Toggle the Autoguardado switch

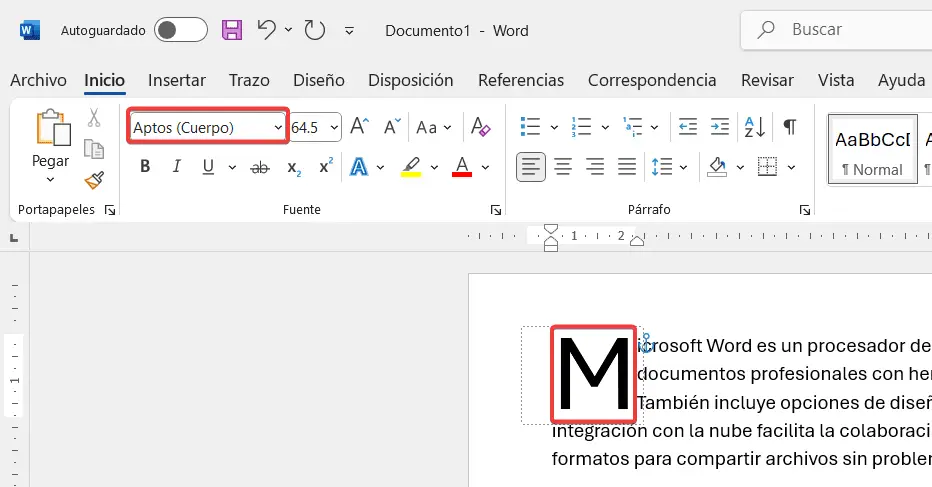(181, 30)
